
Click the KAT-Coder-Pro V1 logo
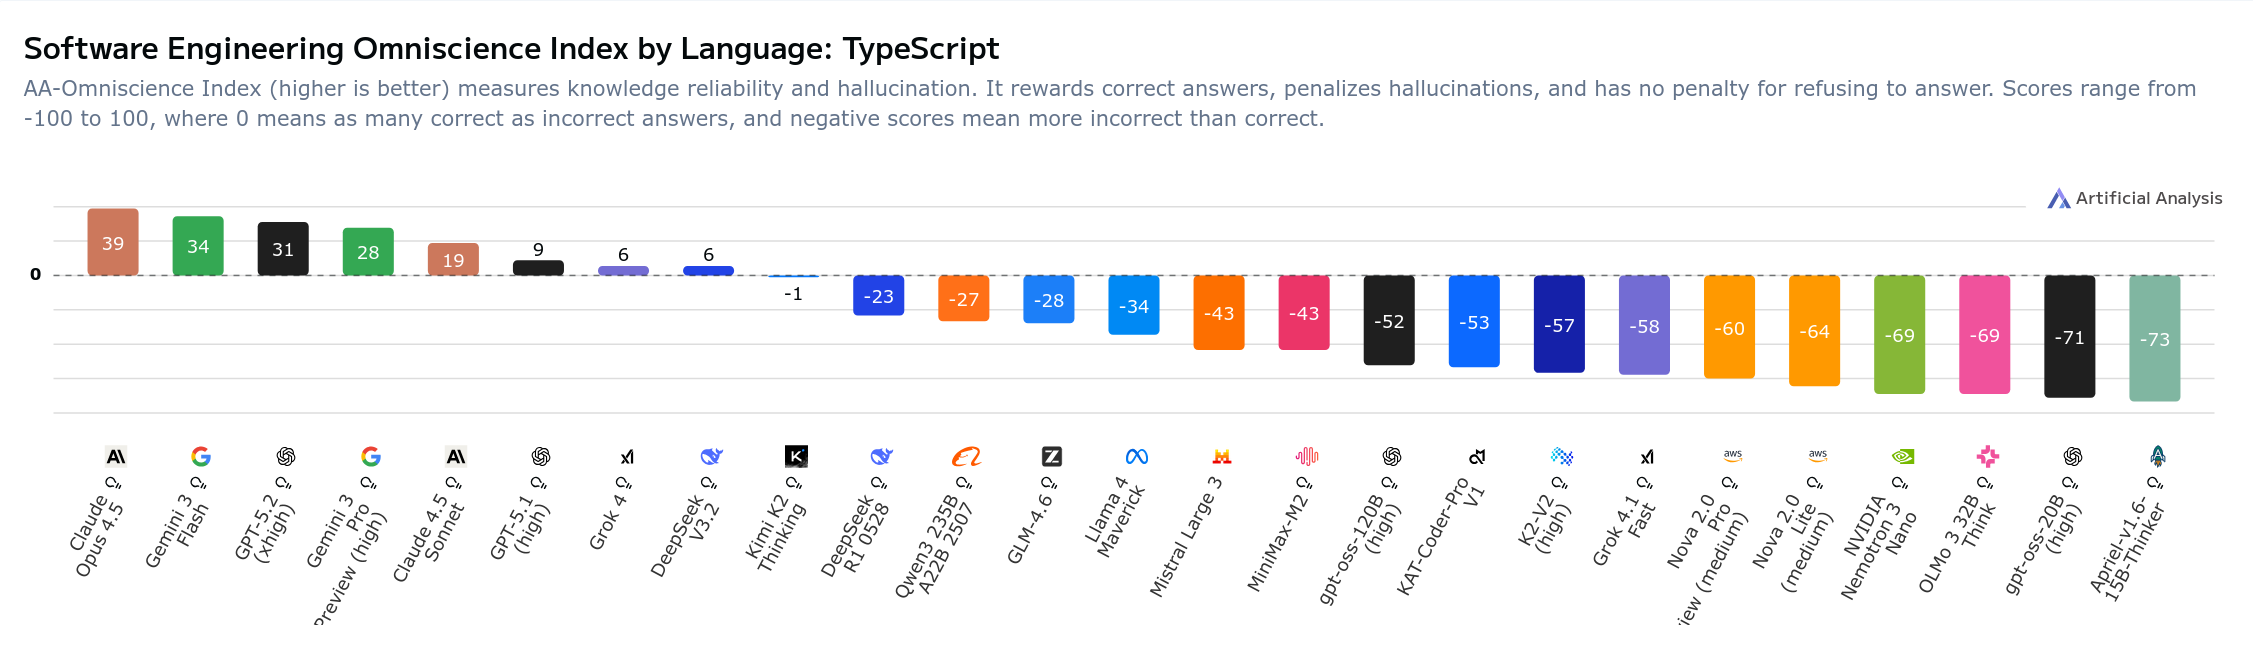tap(1476, 457)
